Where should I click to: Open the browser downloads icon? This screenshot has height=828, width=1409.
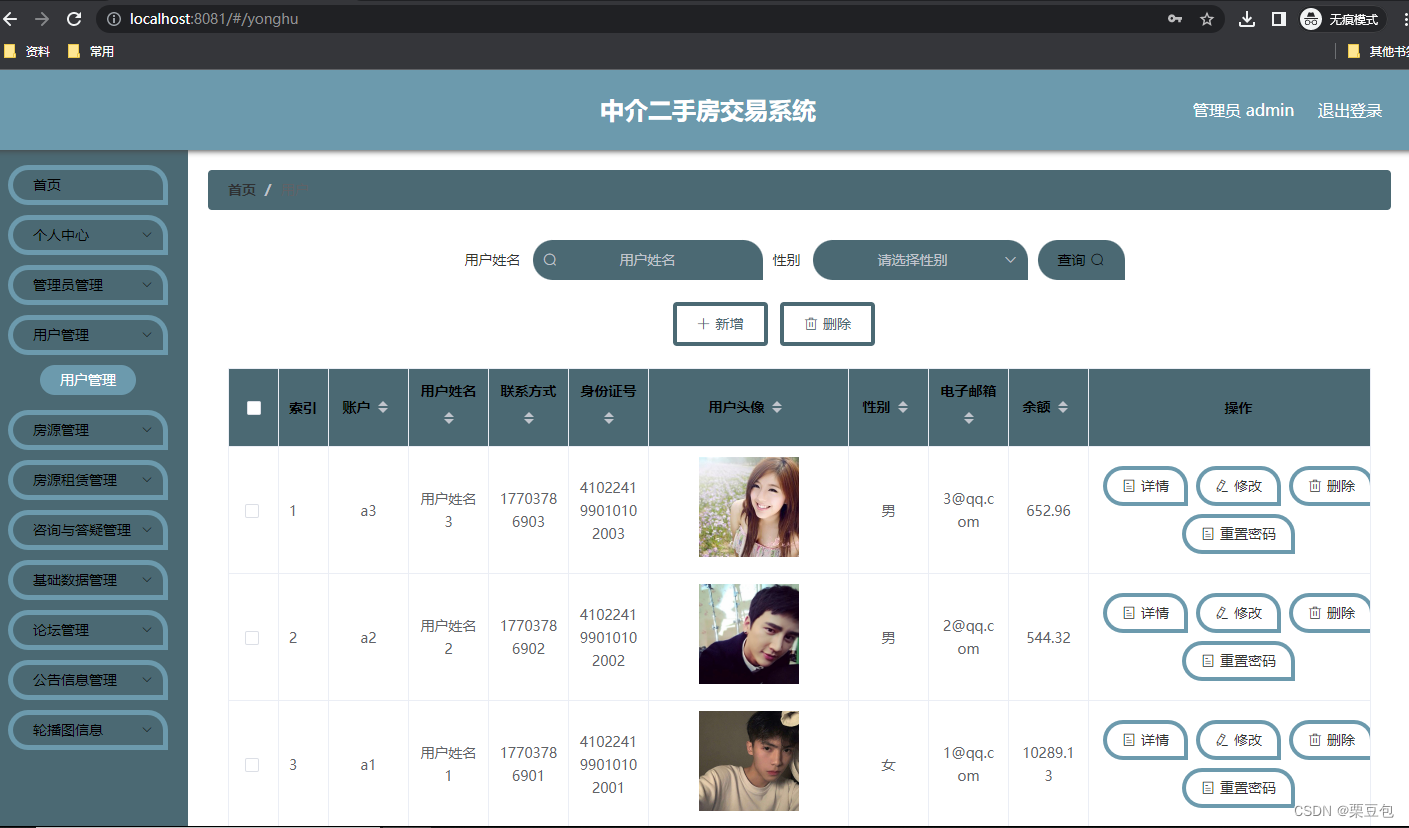(1247, 19)
